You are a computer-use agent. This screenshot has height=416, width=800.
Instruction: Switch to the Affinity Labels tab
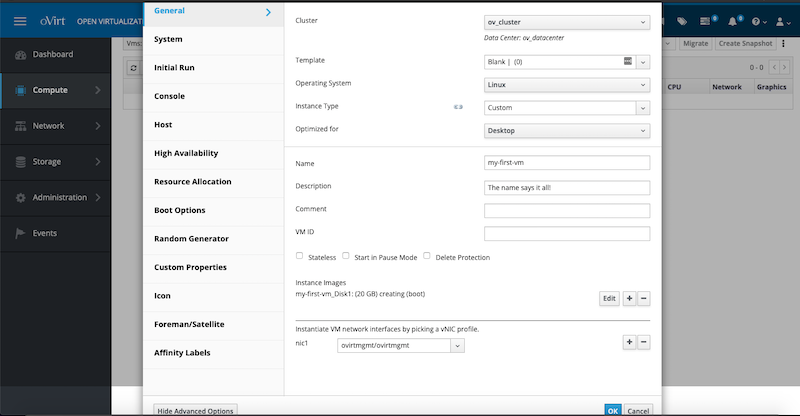pyautogui.click(x=213, y=354)
